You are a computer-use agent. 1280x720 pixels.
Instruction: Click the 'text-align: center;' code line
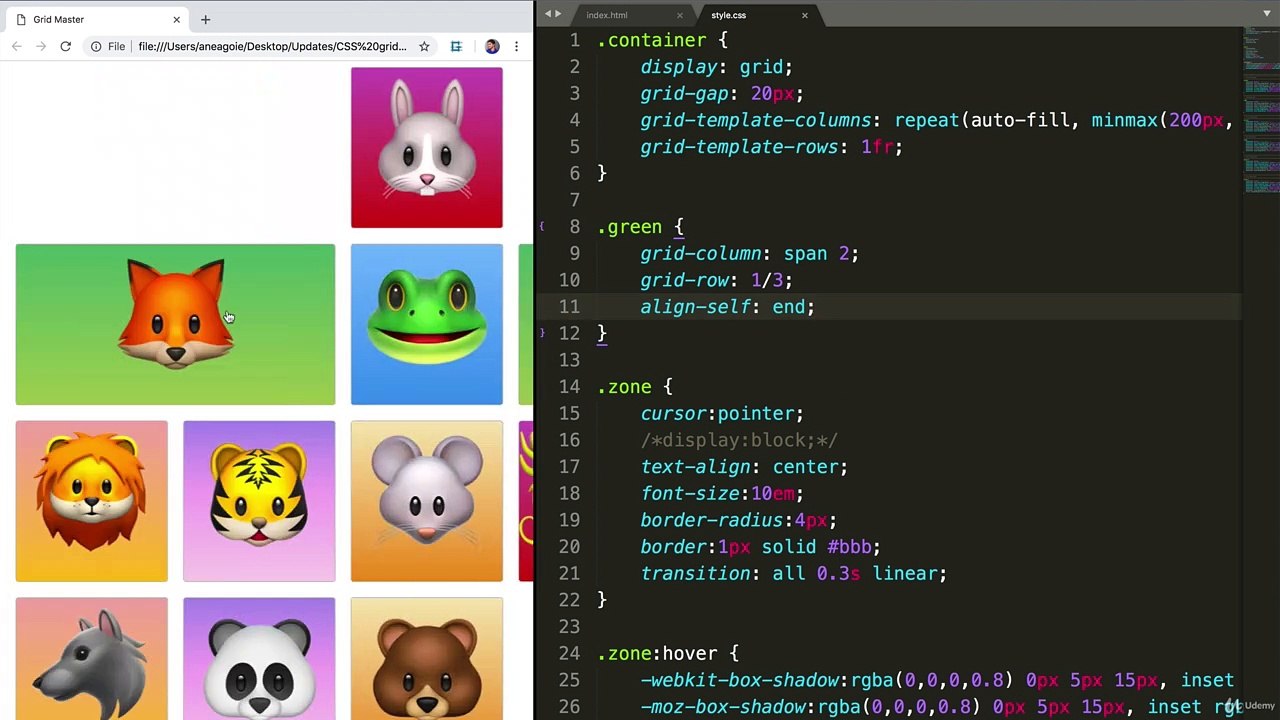point(744,467)
